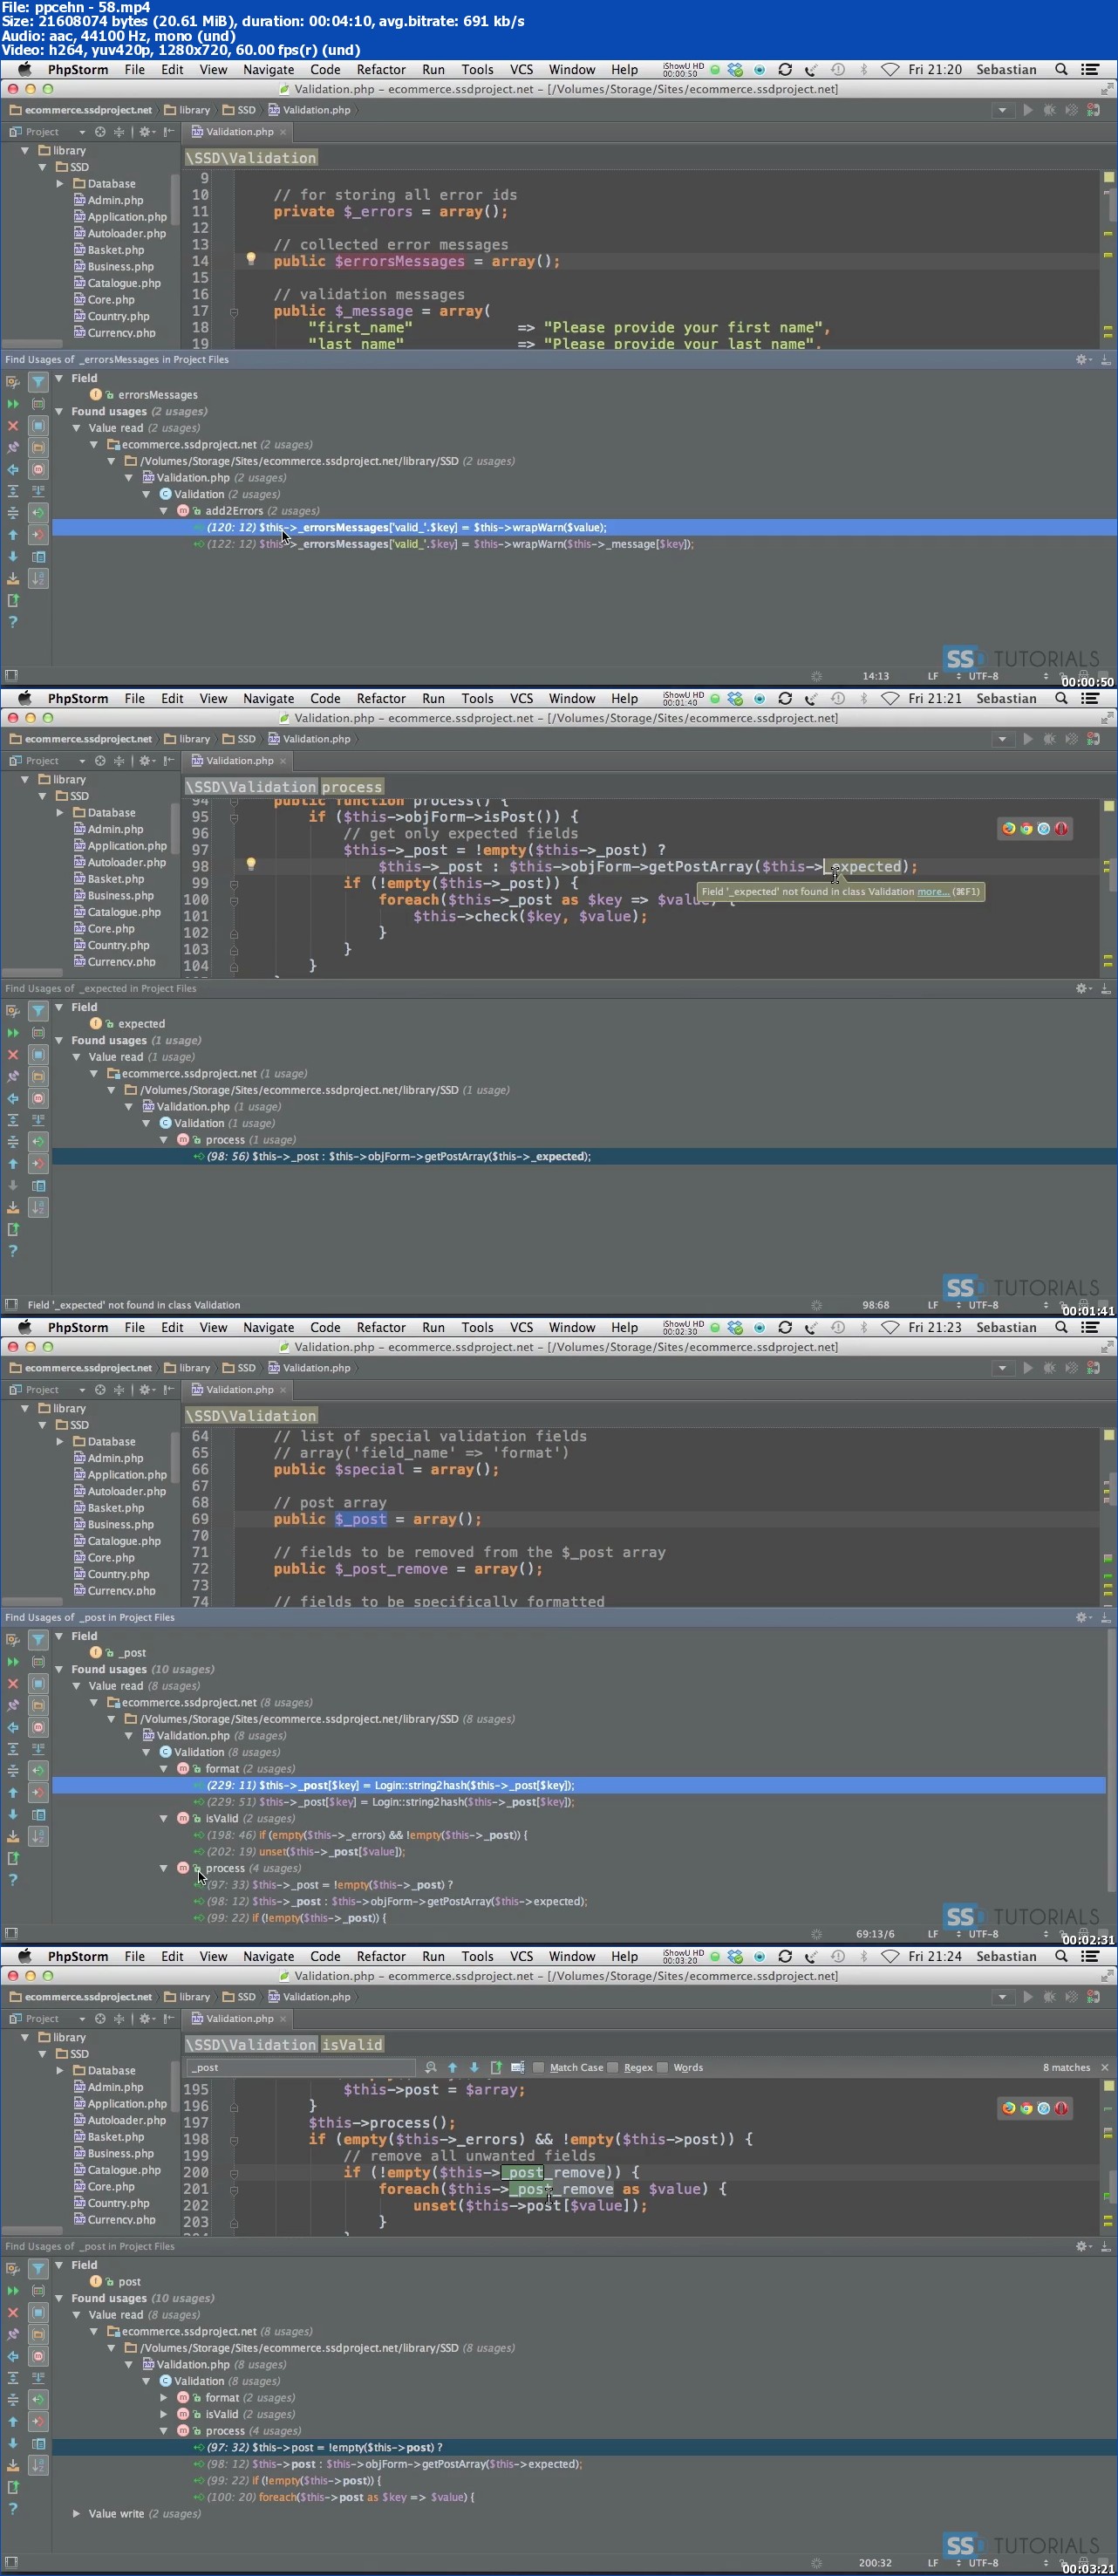Select Validation.php editor tab in the Fri 21:20 window
The image size is (1118, 2576).
click(x=239, y=132)
